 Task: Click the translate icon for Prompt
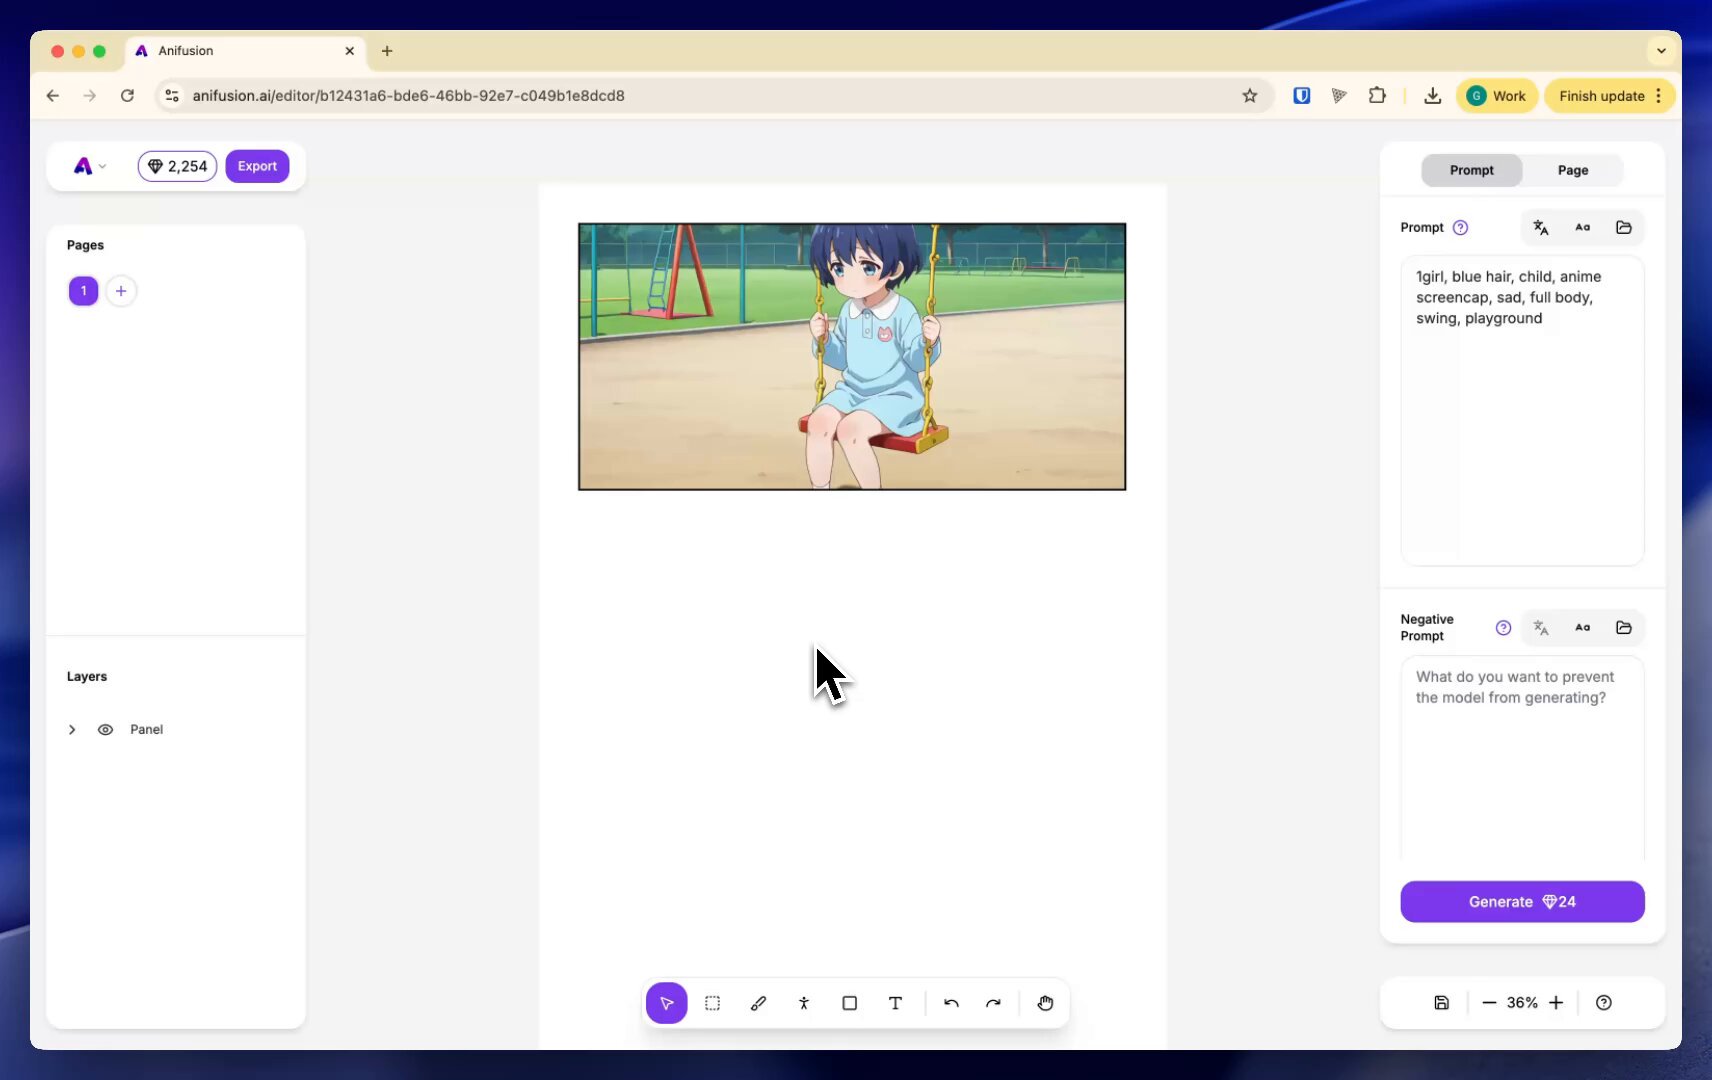pyautogui.click(x=1541, y=228)
